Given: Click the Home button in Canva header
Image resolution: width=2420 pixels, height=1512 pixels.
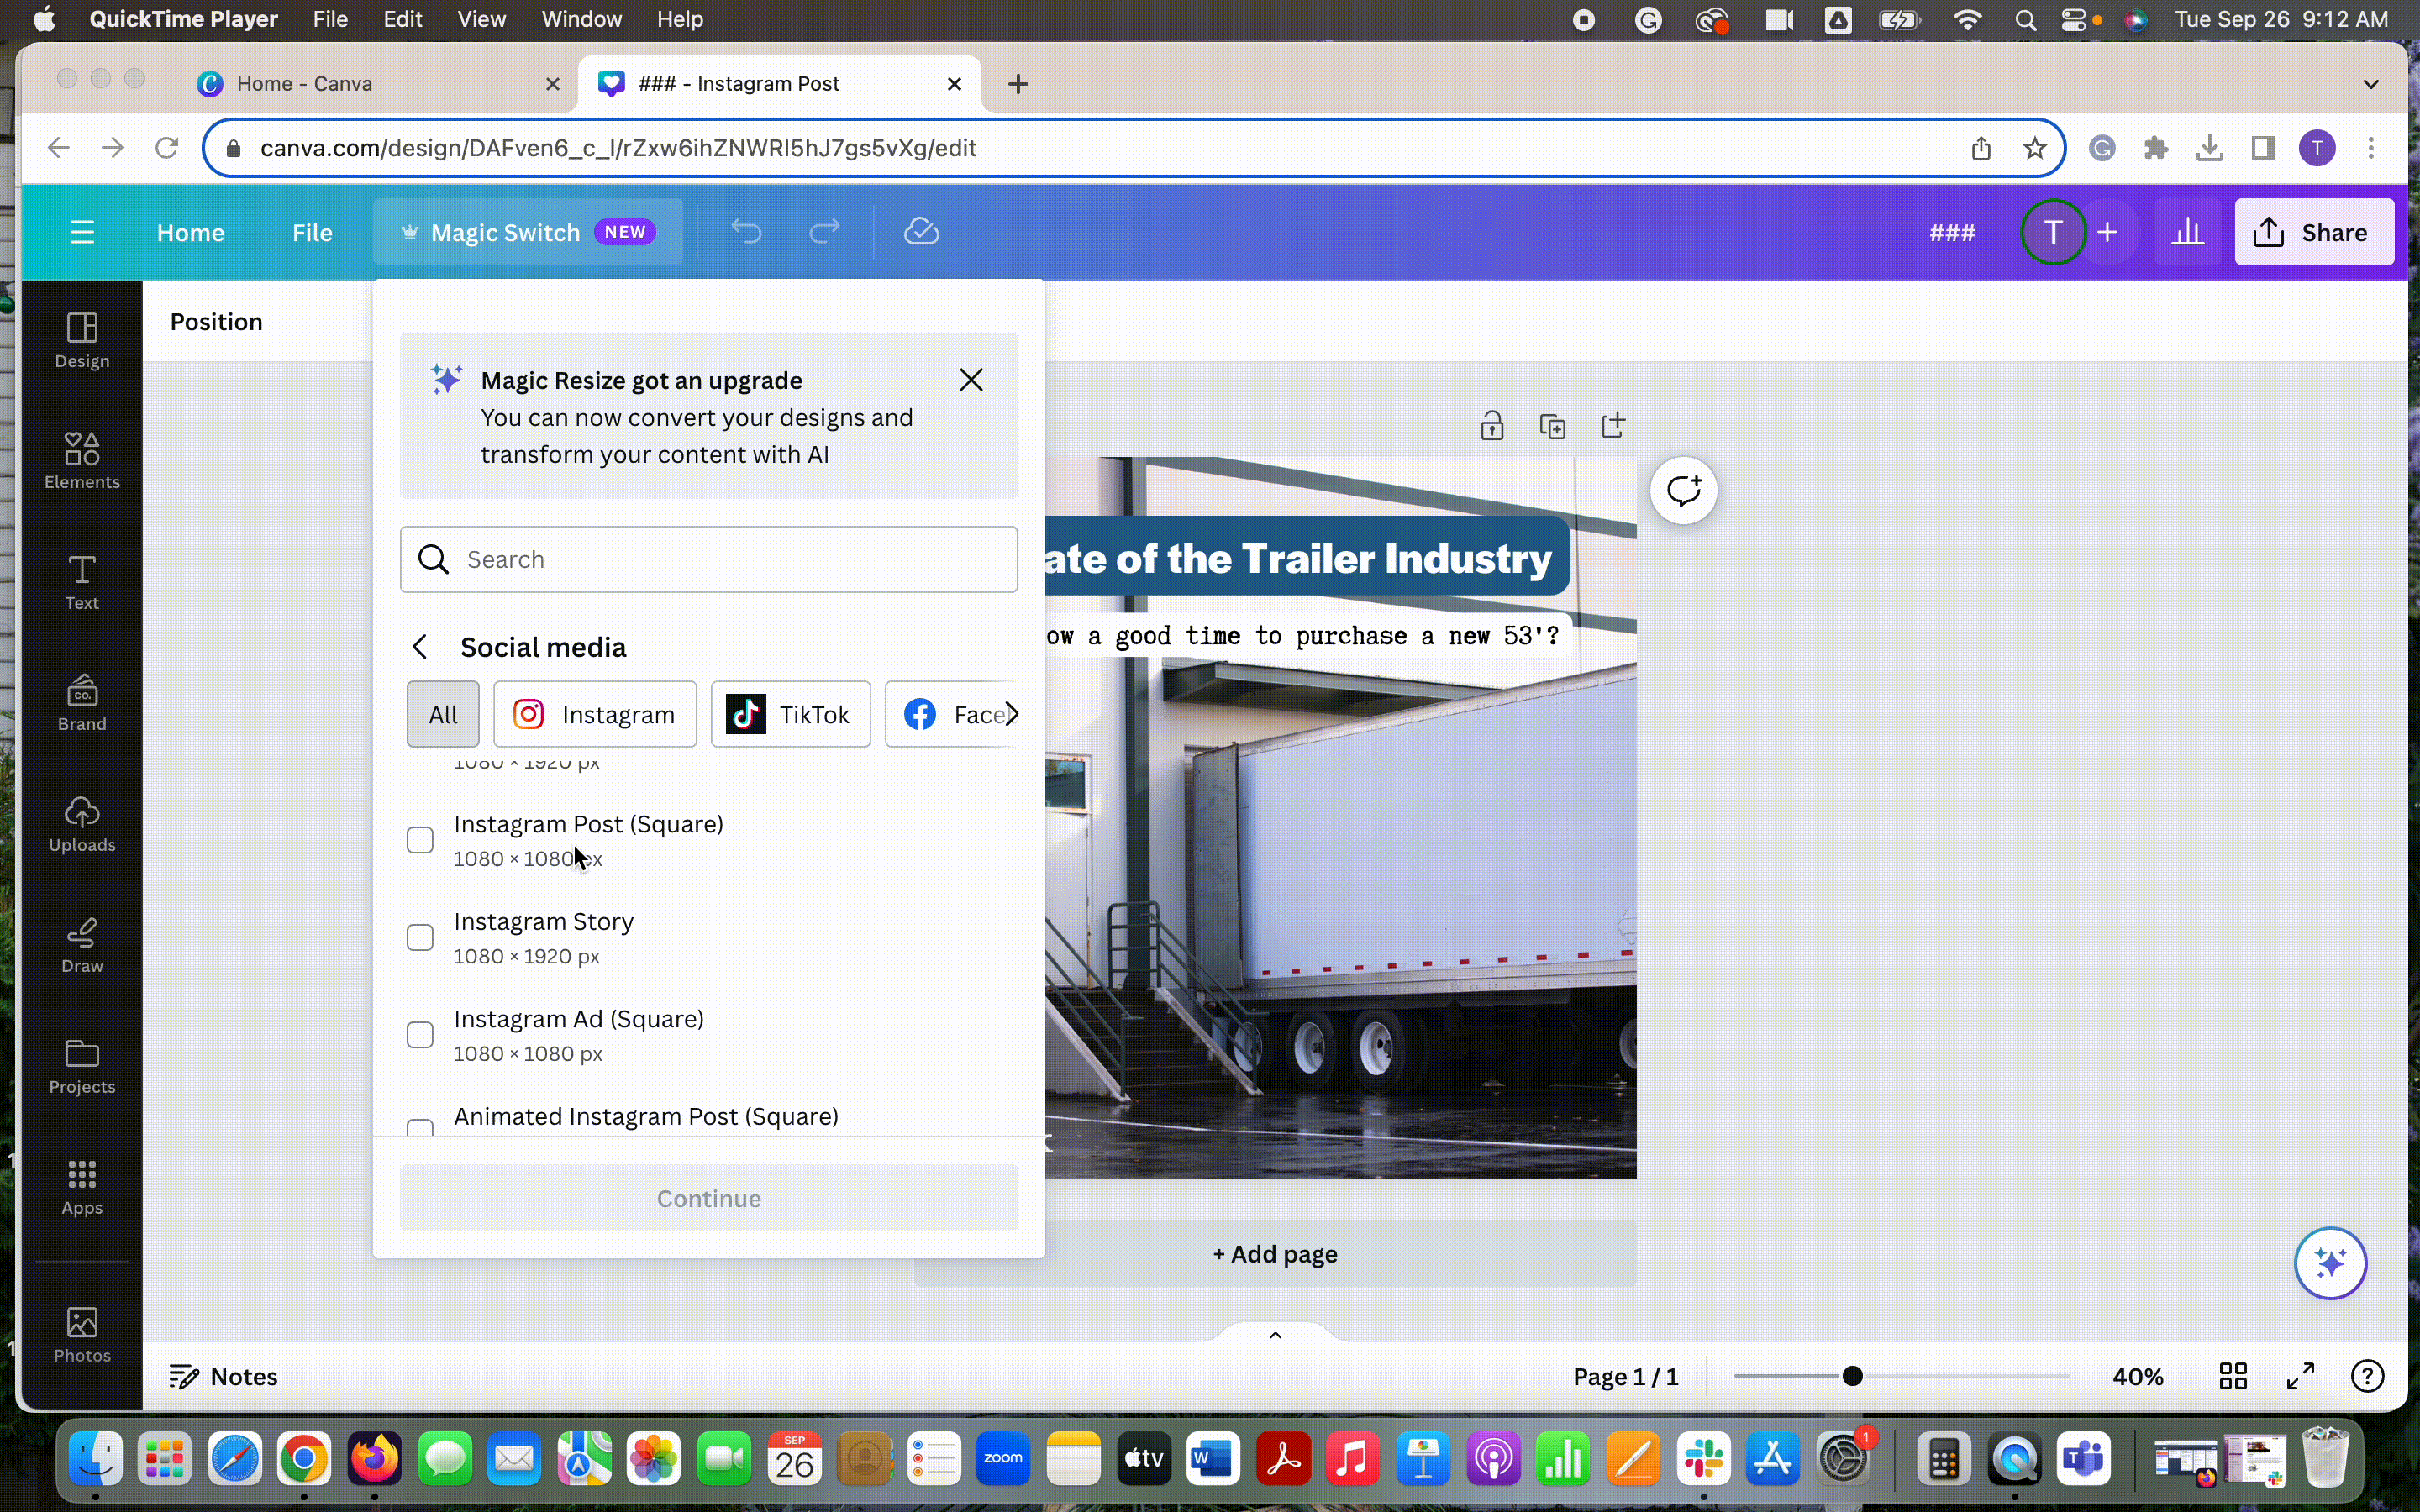Looking at the screenshot, I should pos(190,232).
